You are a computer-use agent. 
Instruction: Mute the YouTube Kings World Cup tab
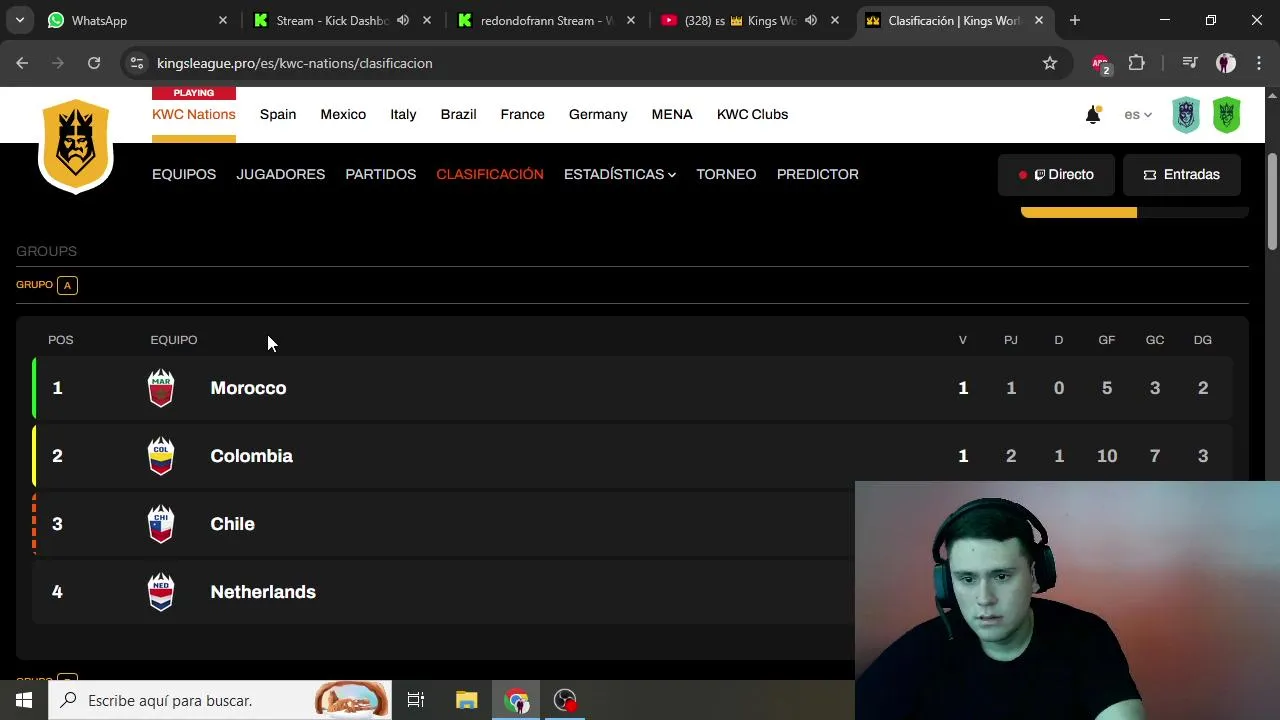pos(811,20)
